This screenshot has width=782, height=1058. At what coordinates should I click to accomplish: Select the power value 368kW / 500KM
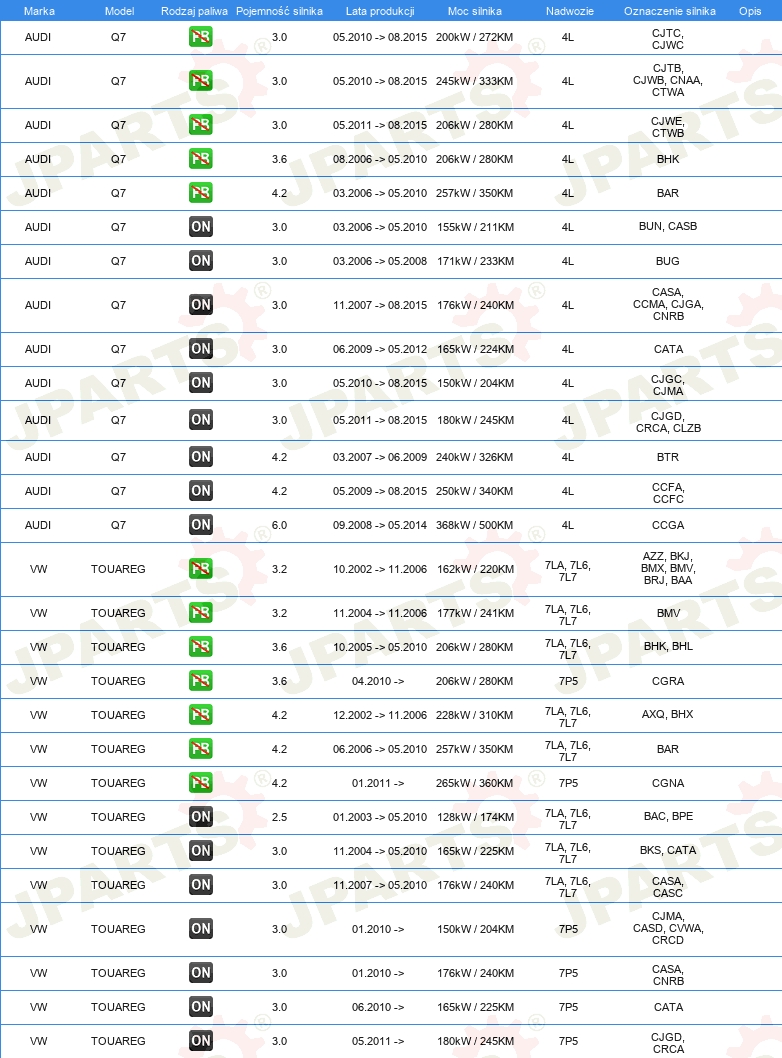(474, 525)
